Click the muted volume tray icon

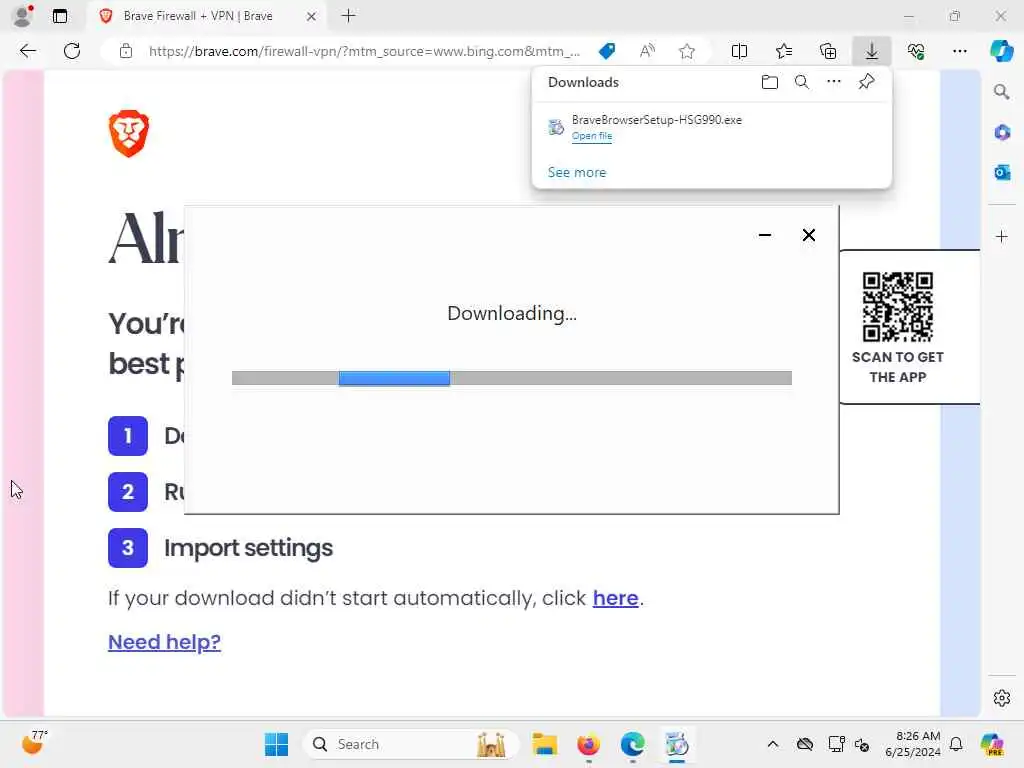tap(862, 745)
